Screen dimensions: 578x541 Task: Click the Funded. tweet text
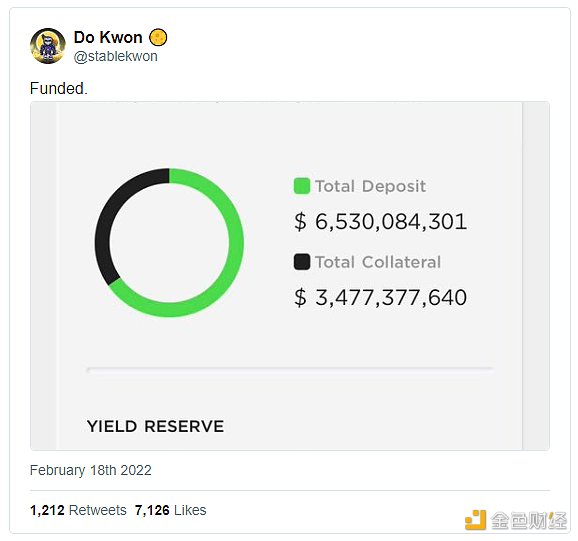pyautogui.click(x=59, y=88)
